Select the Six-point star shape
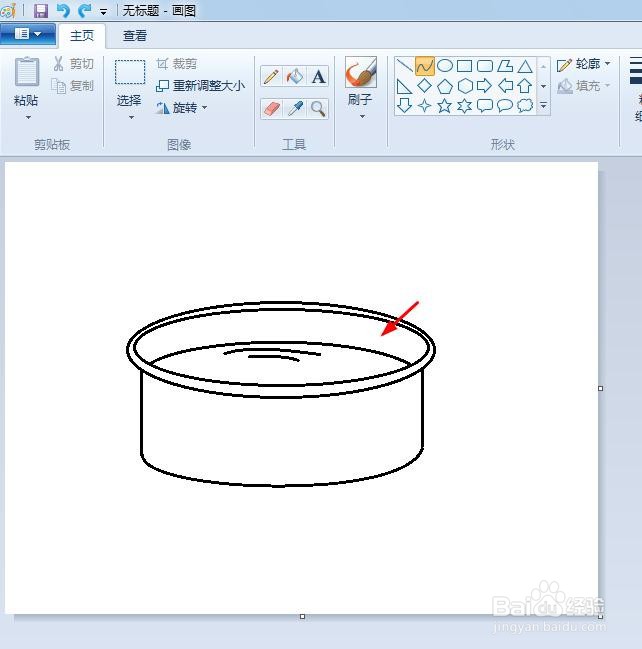The height and width of the screenshot is (649, 642). click(465, 106)
